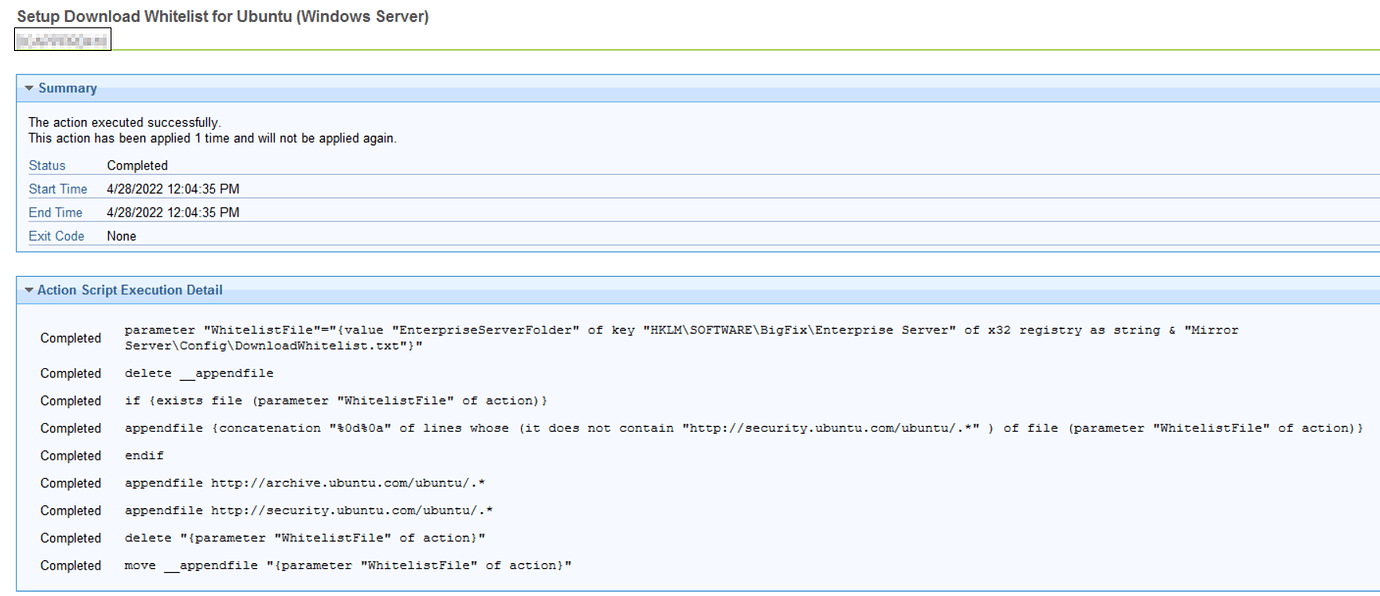Click Completed status beside 'delete "{parameter' line
The width and height of the screenshot is (1380, 596).
pyautogui.click(x=71, y=539)
